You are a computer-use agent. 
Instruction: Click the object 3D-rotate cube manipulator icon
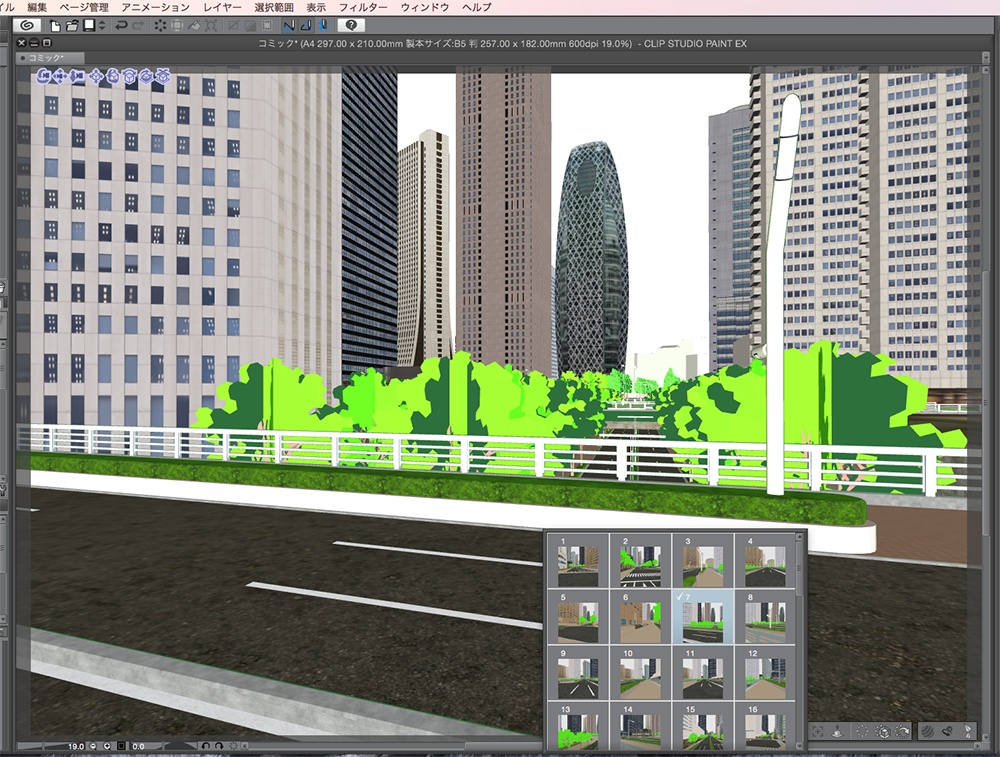point(129,76)
